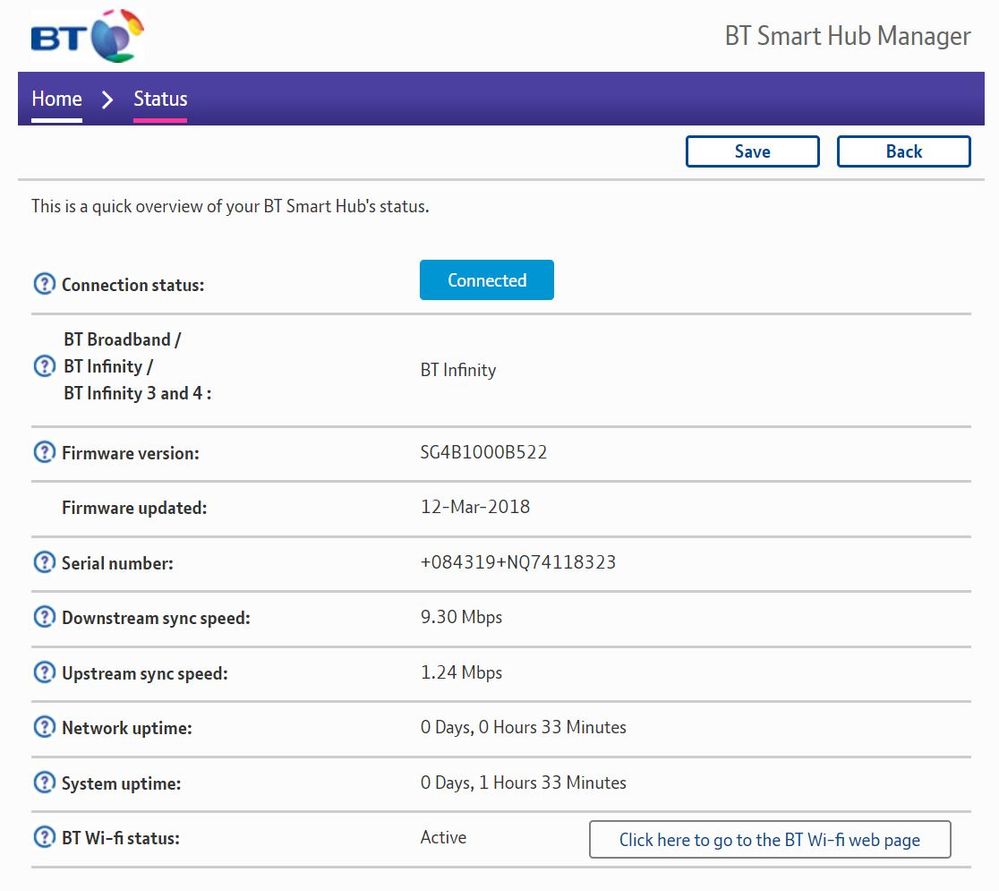Click the BT Smart Hub Manager title
The height and width of the screenshot is (891, 999).
click(847, 36)
